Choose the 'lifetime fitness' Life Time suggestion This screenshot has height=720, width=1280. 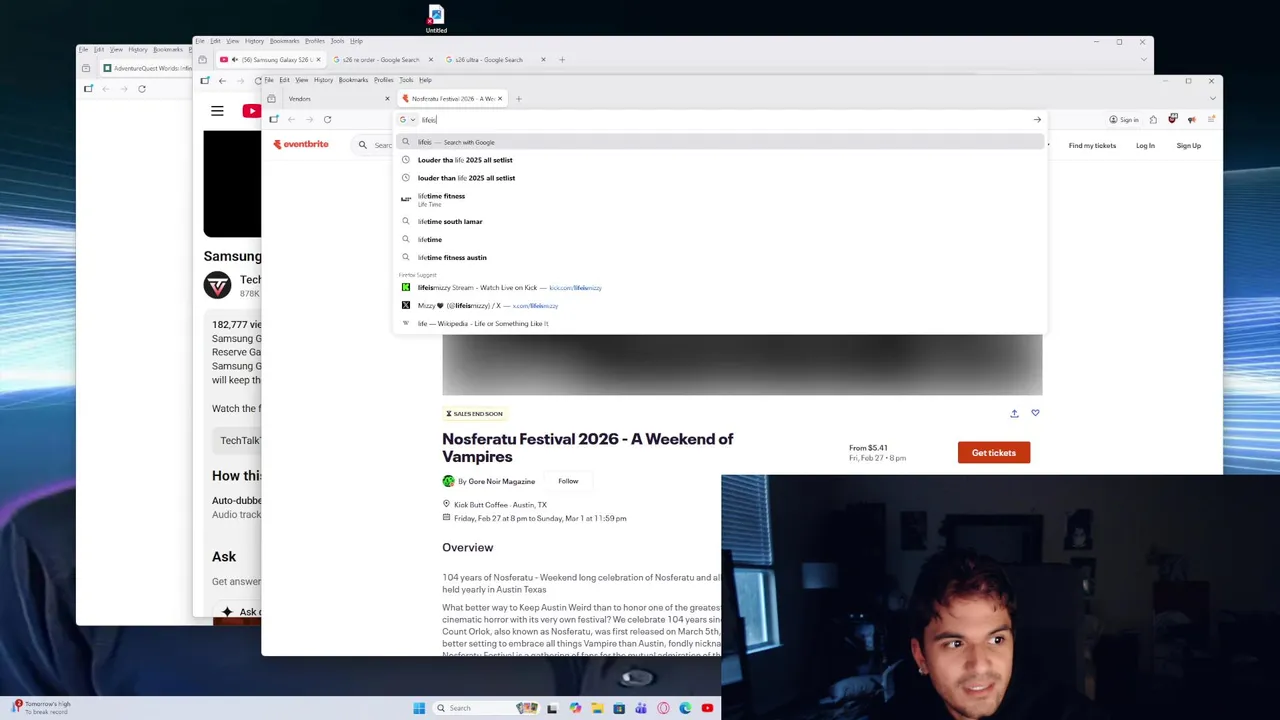[720, 199]
